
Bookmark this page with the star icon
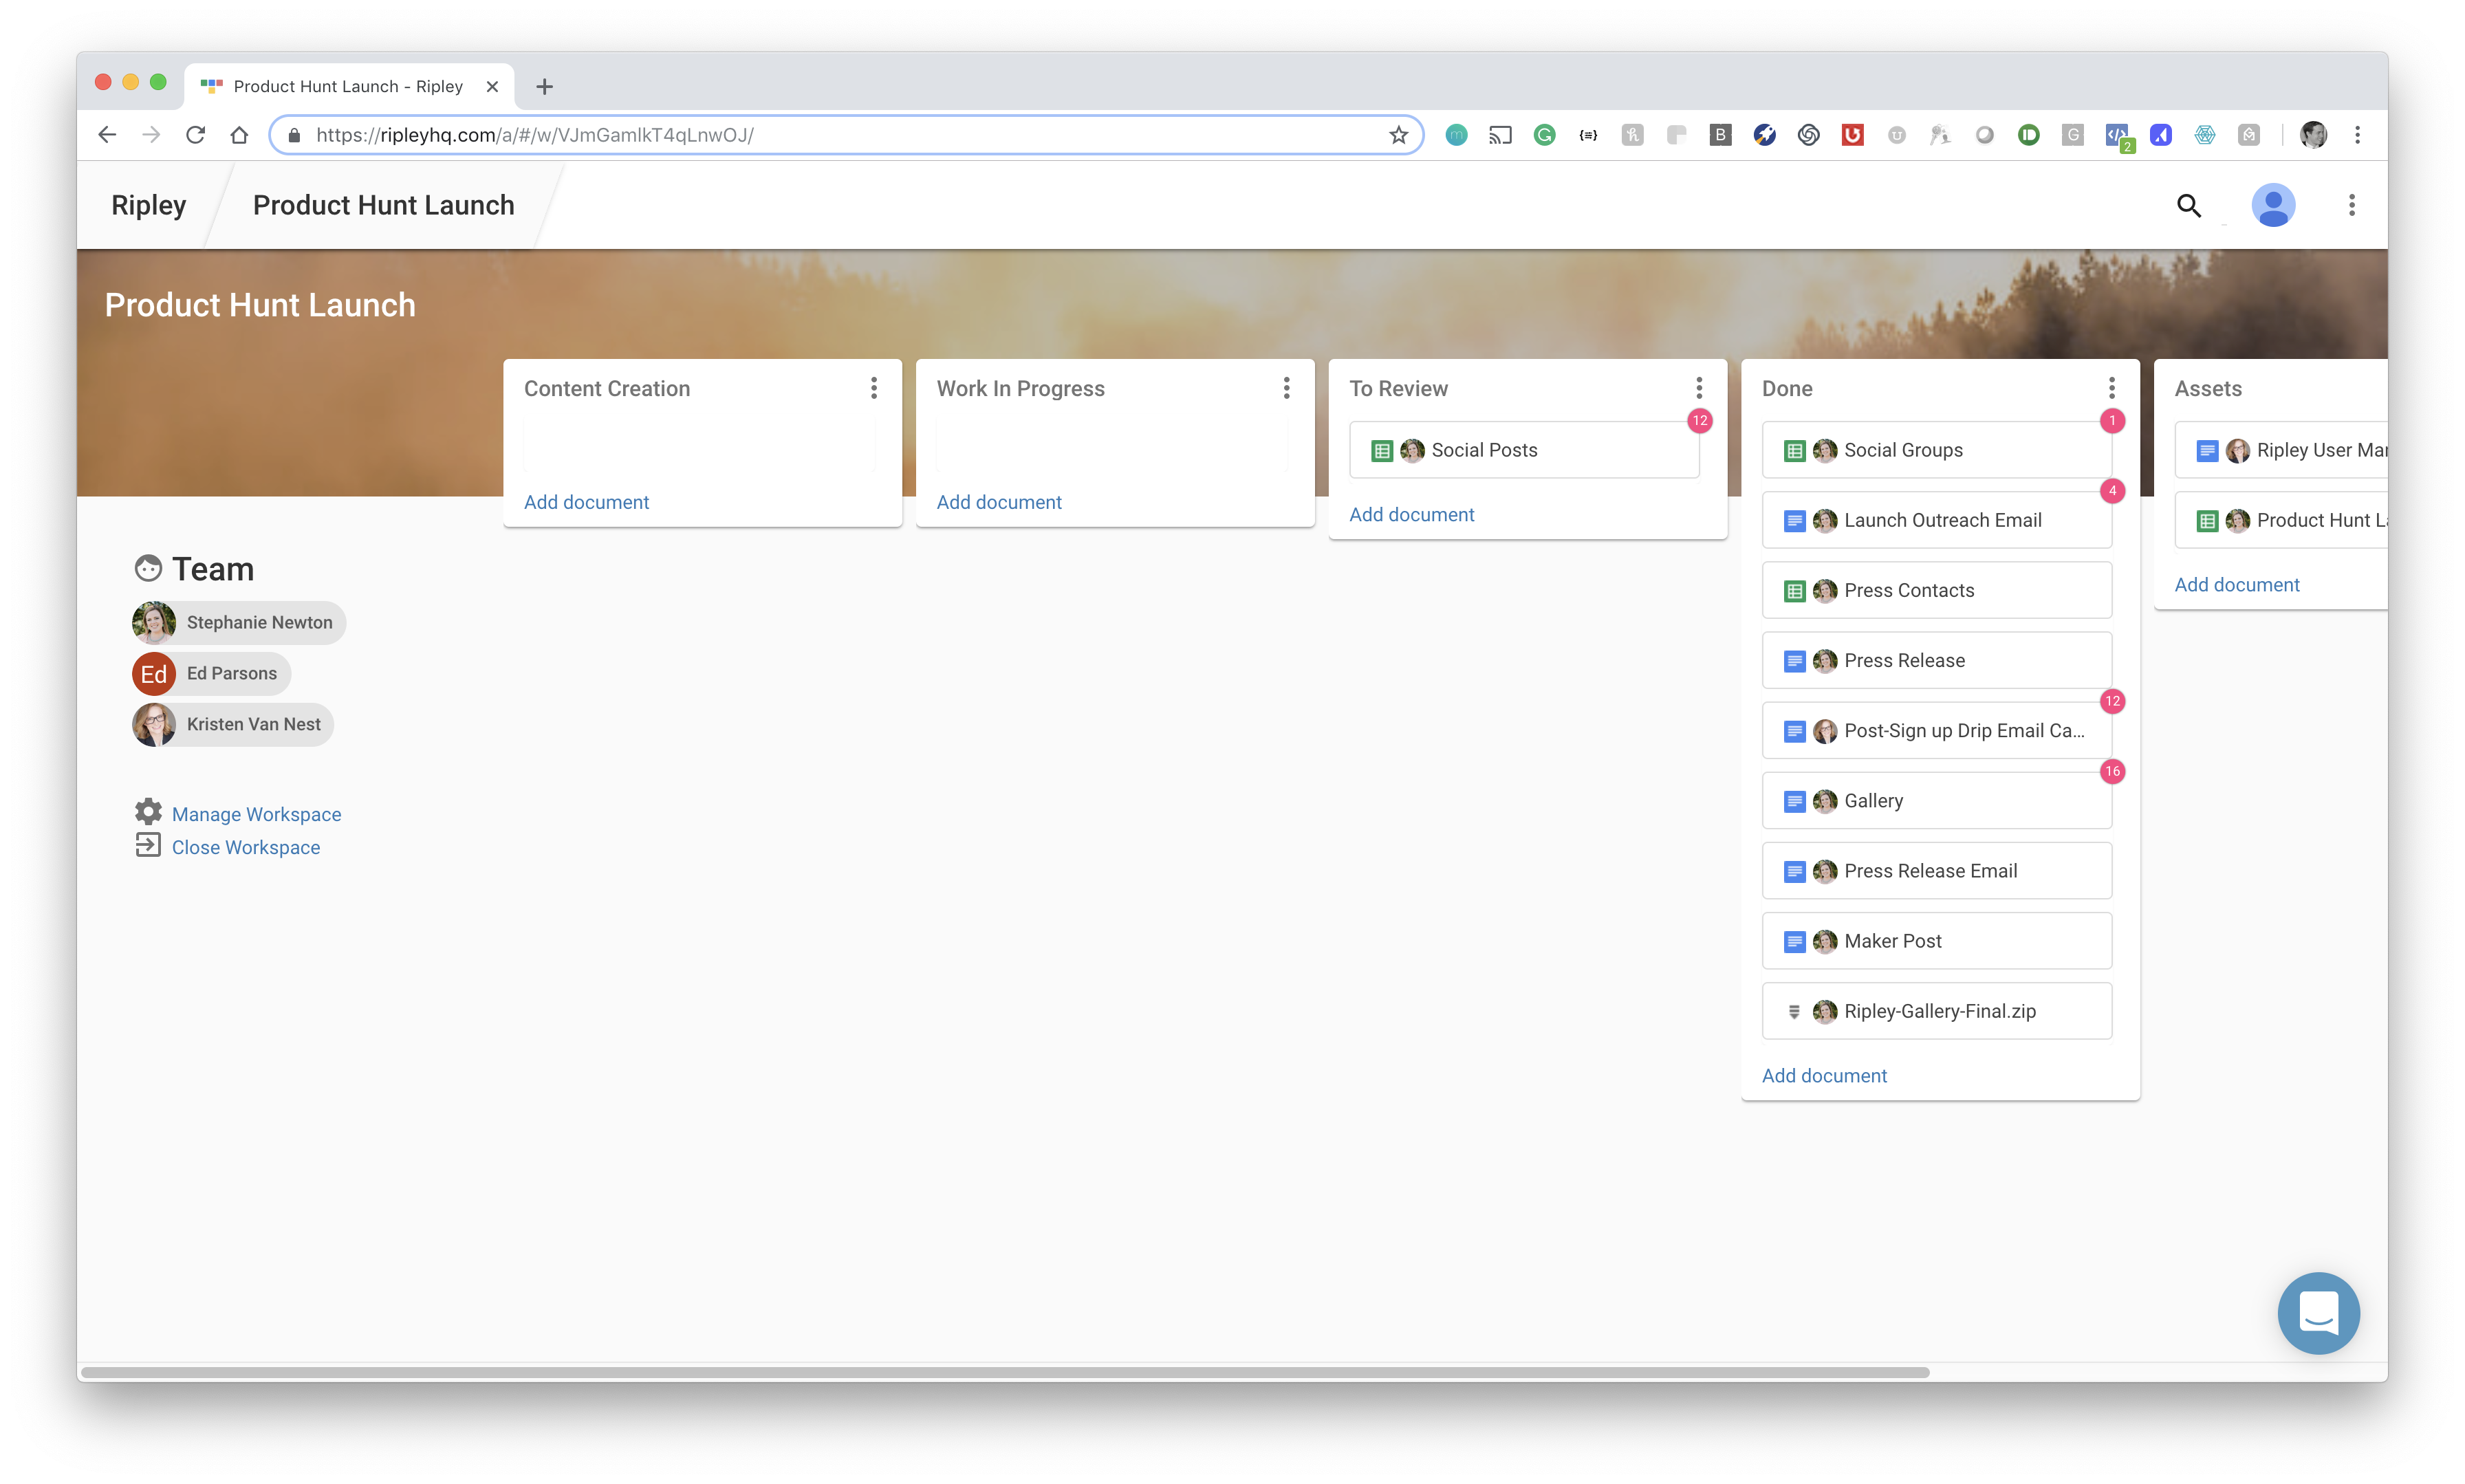(x=1398, y=135)
